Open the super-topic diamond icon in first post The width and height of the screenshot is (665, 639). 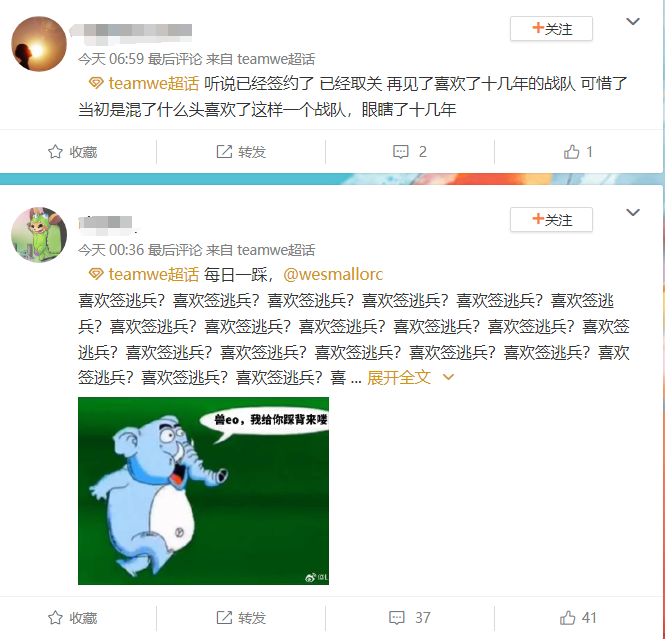[96, 83]
